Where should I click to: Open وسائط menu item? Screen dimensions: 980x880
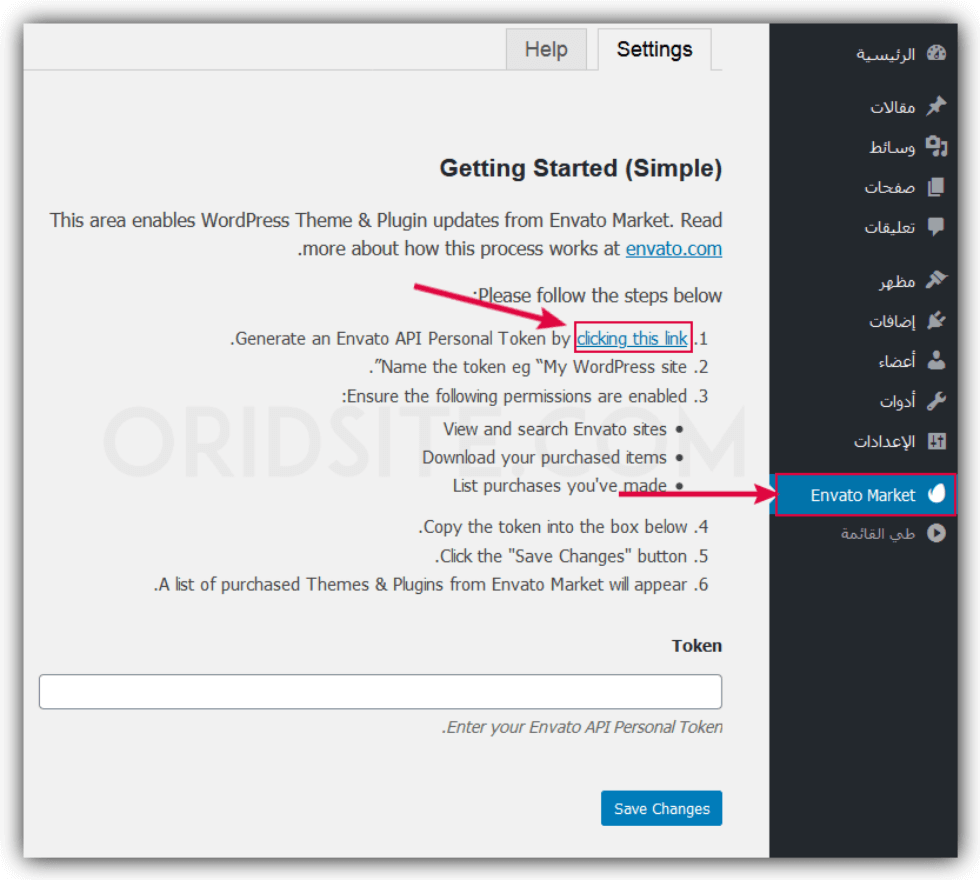pos(892,148)
